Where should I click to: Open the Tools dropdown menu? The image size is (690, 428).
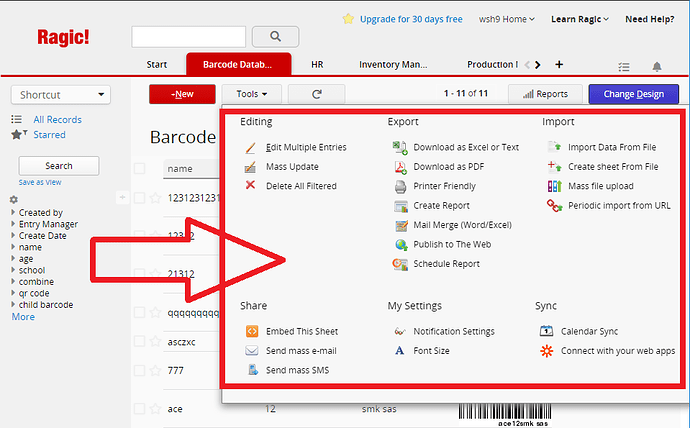251,94
